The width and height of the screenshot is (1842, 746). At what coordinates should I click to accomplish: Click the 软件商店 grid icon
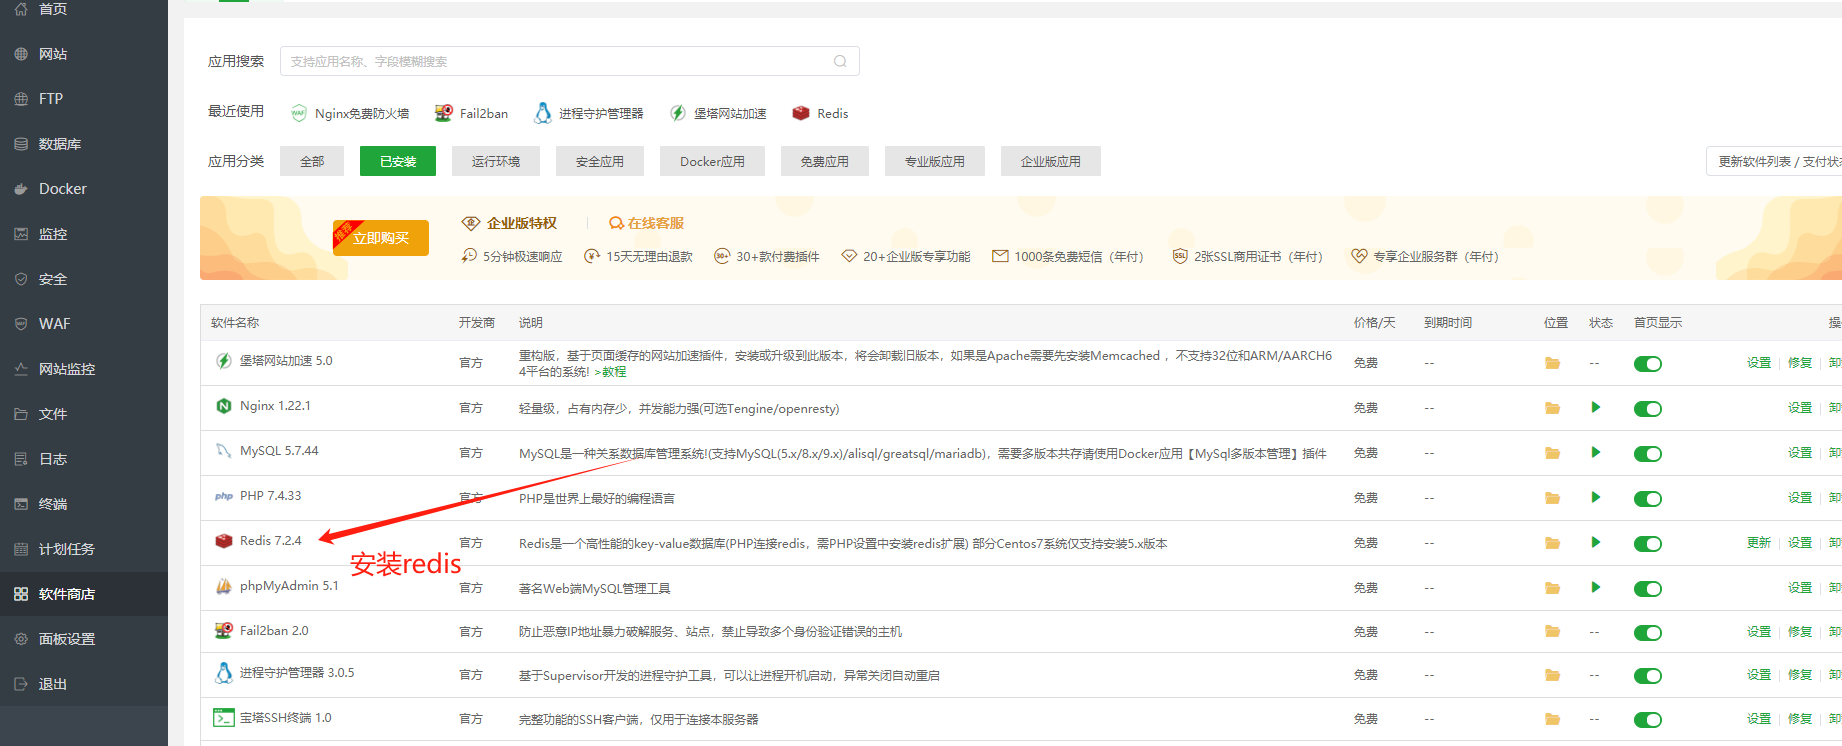[21, 594]
